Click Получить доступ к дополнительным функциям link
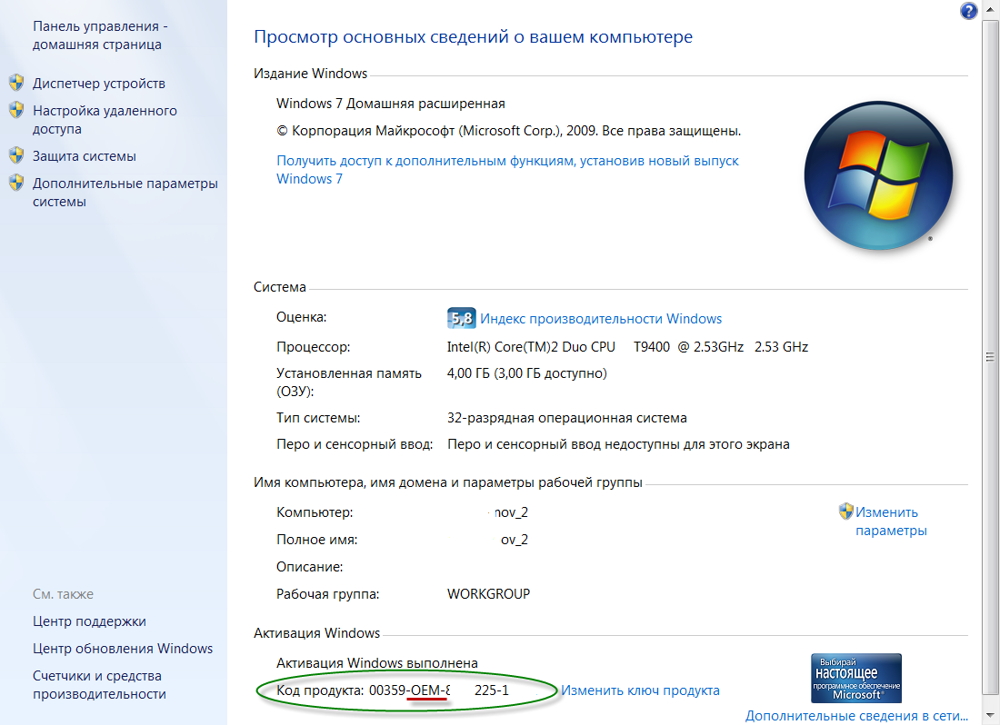 click(507, 169)
